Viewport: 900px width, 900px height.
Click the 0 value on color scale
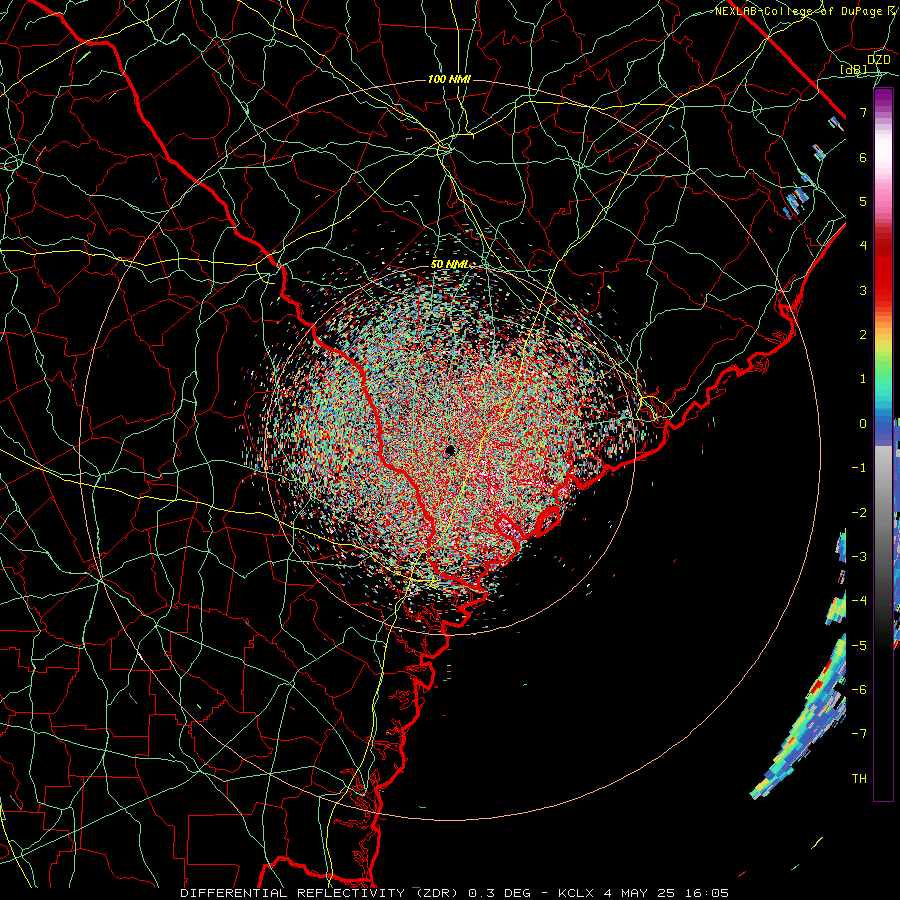[x=863, y=424]
